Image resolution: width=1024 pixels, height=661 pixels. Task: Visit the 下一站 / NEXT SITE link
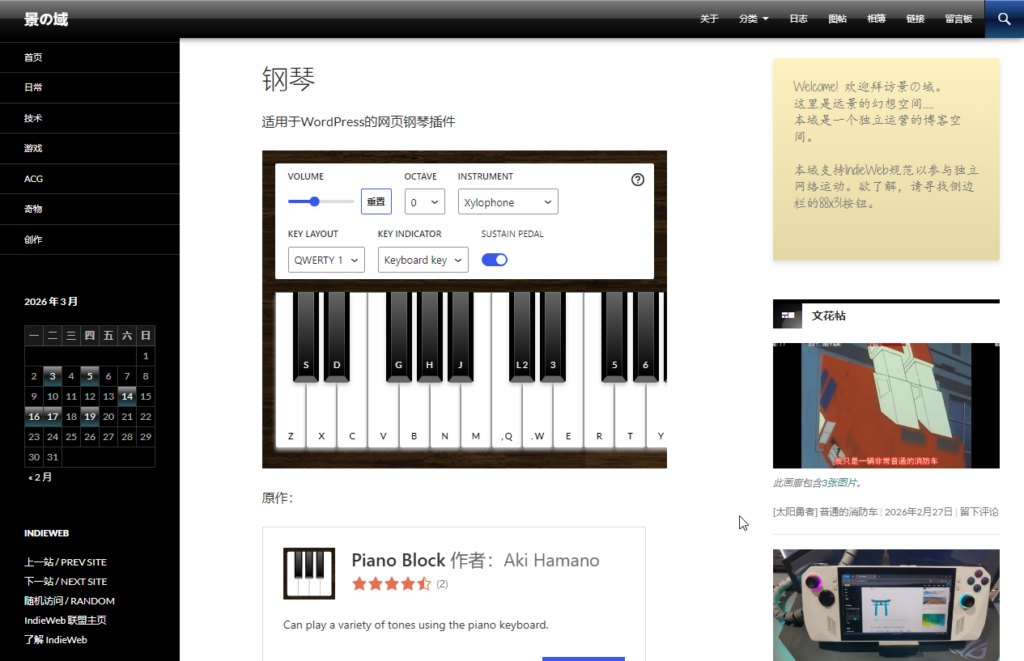(66, 581)
